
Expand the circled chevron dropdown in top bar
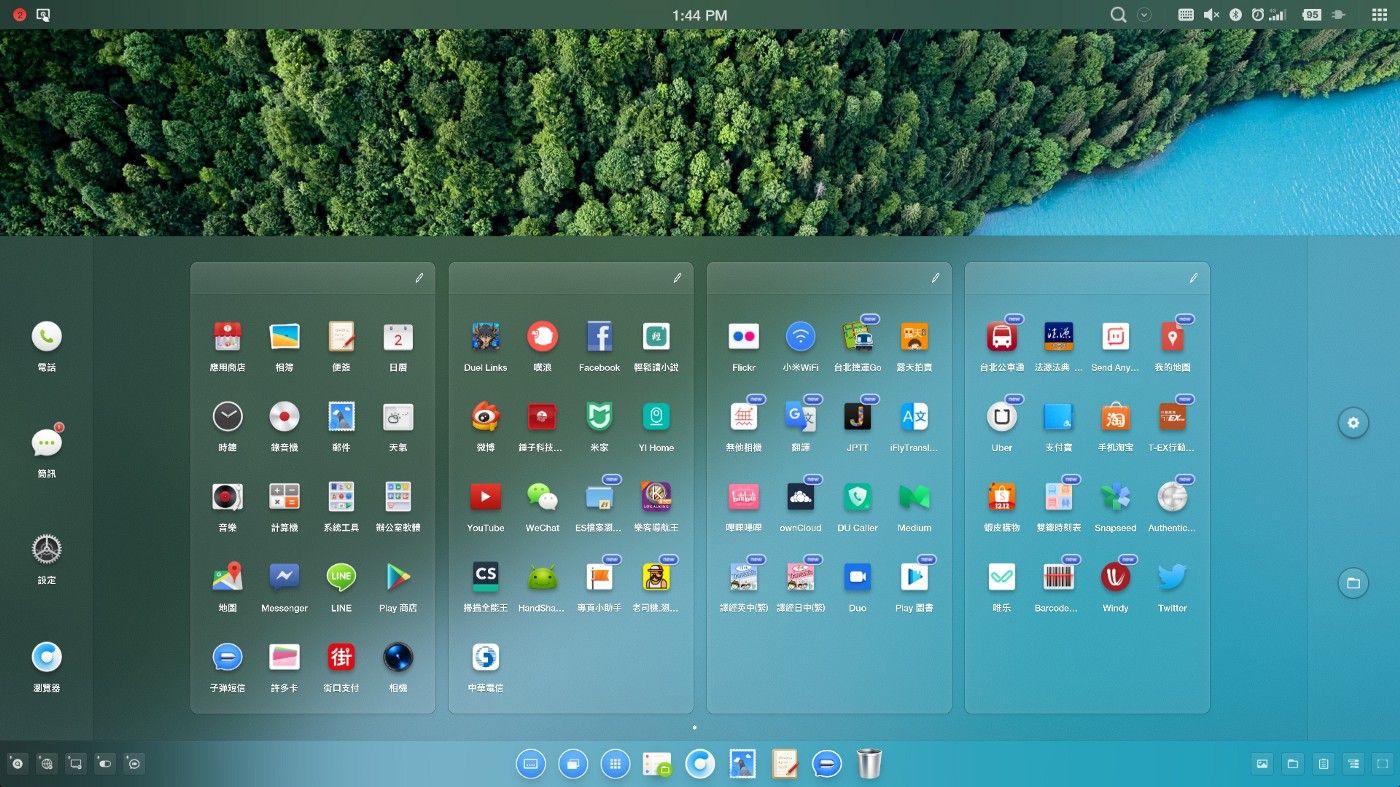pos(1145,15)
